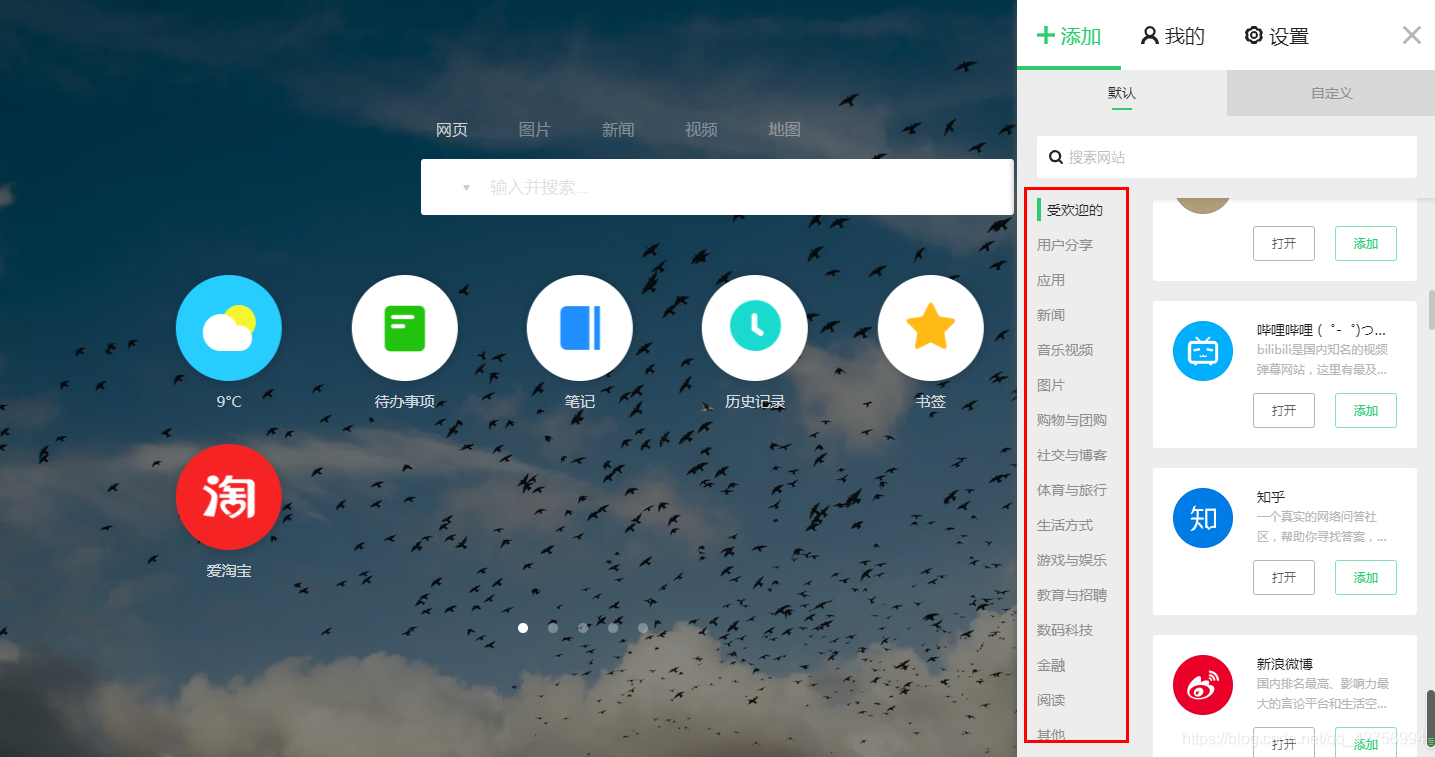
Task: Go to the fourth page dot
Action: [613, 628]
